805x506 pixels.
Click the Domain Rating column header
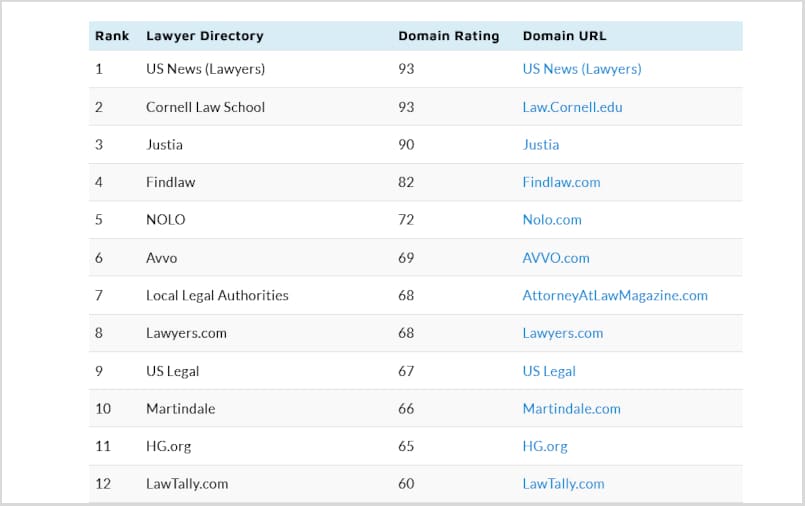pyautogui.click(x=448, y=36)
